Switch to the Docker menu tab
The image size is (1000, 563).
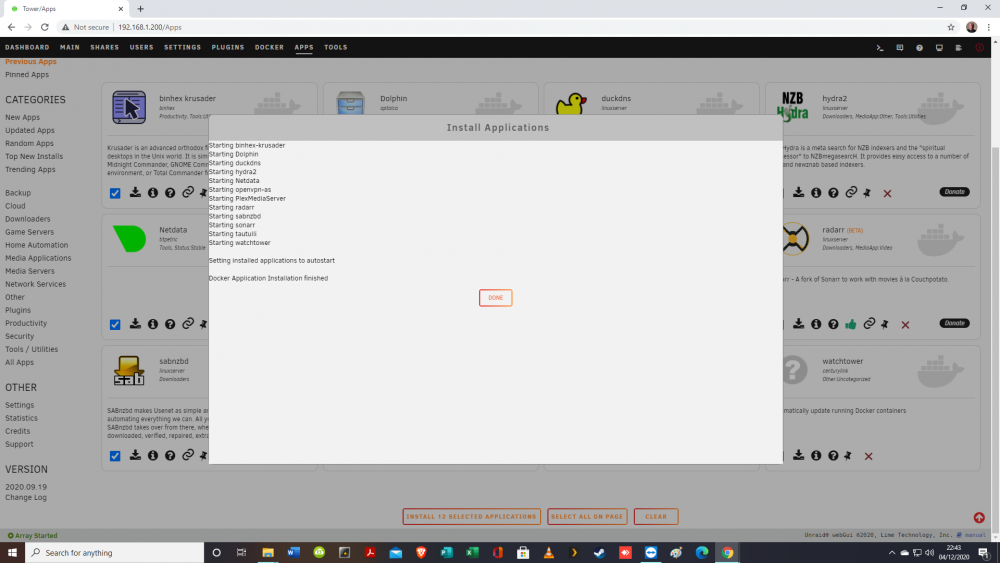tap(269, 47)
